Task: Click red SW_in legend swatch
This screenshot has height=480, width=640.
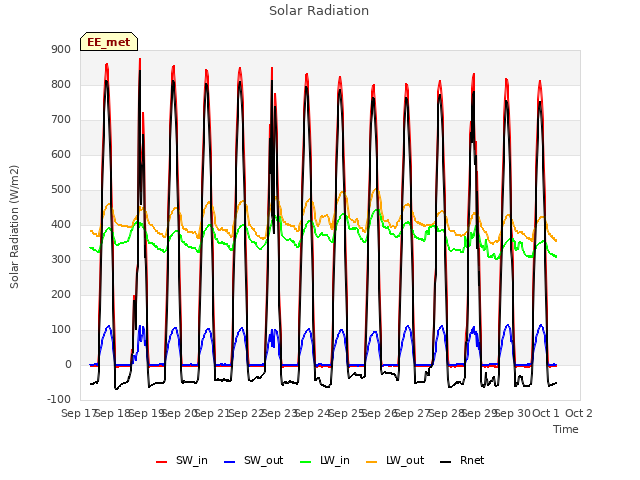Action: 162,462
